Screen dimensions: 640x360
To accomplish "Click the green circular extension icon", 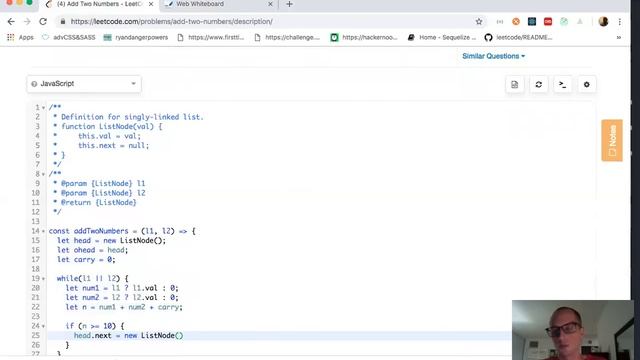I will coord(564,22).
